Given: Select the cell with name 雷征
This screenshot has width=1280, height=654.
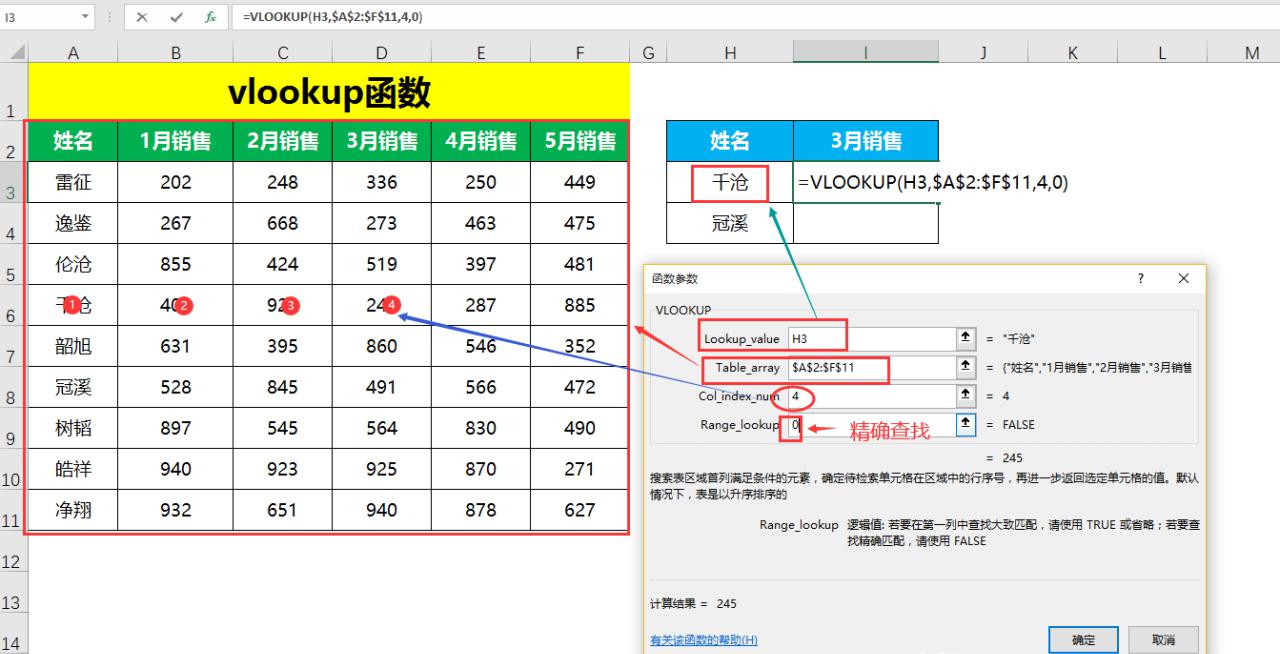Looking at the screenshot, I should [x=73, y=183].
